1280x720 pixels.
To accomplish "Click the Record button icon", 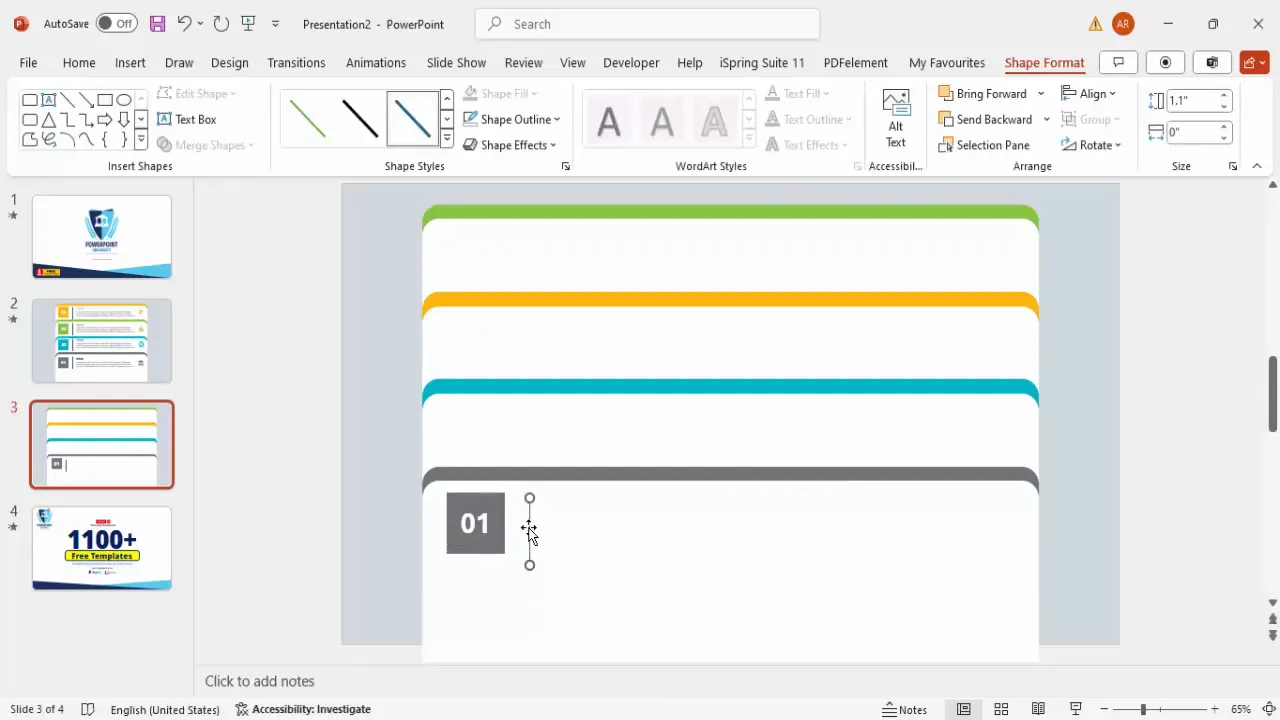I will 1165,62.
